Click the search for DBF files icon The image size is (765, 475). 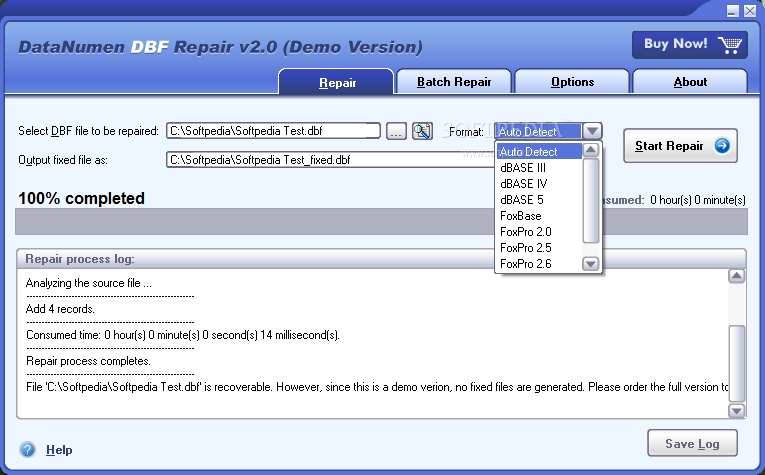(x=422, y=131)
